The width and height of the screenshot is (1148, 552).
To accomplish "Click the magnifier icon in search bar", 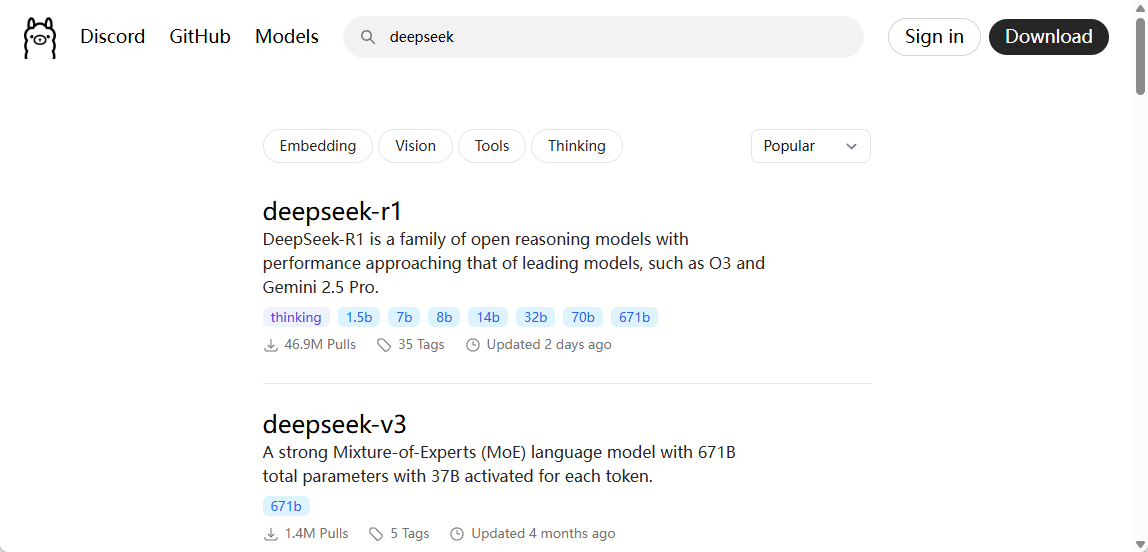I will click(x=369, y=37).
